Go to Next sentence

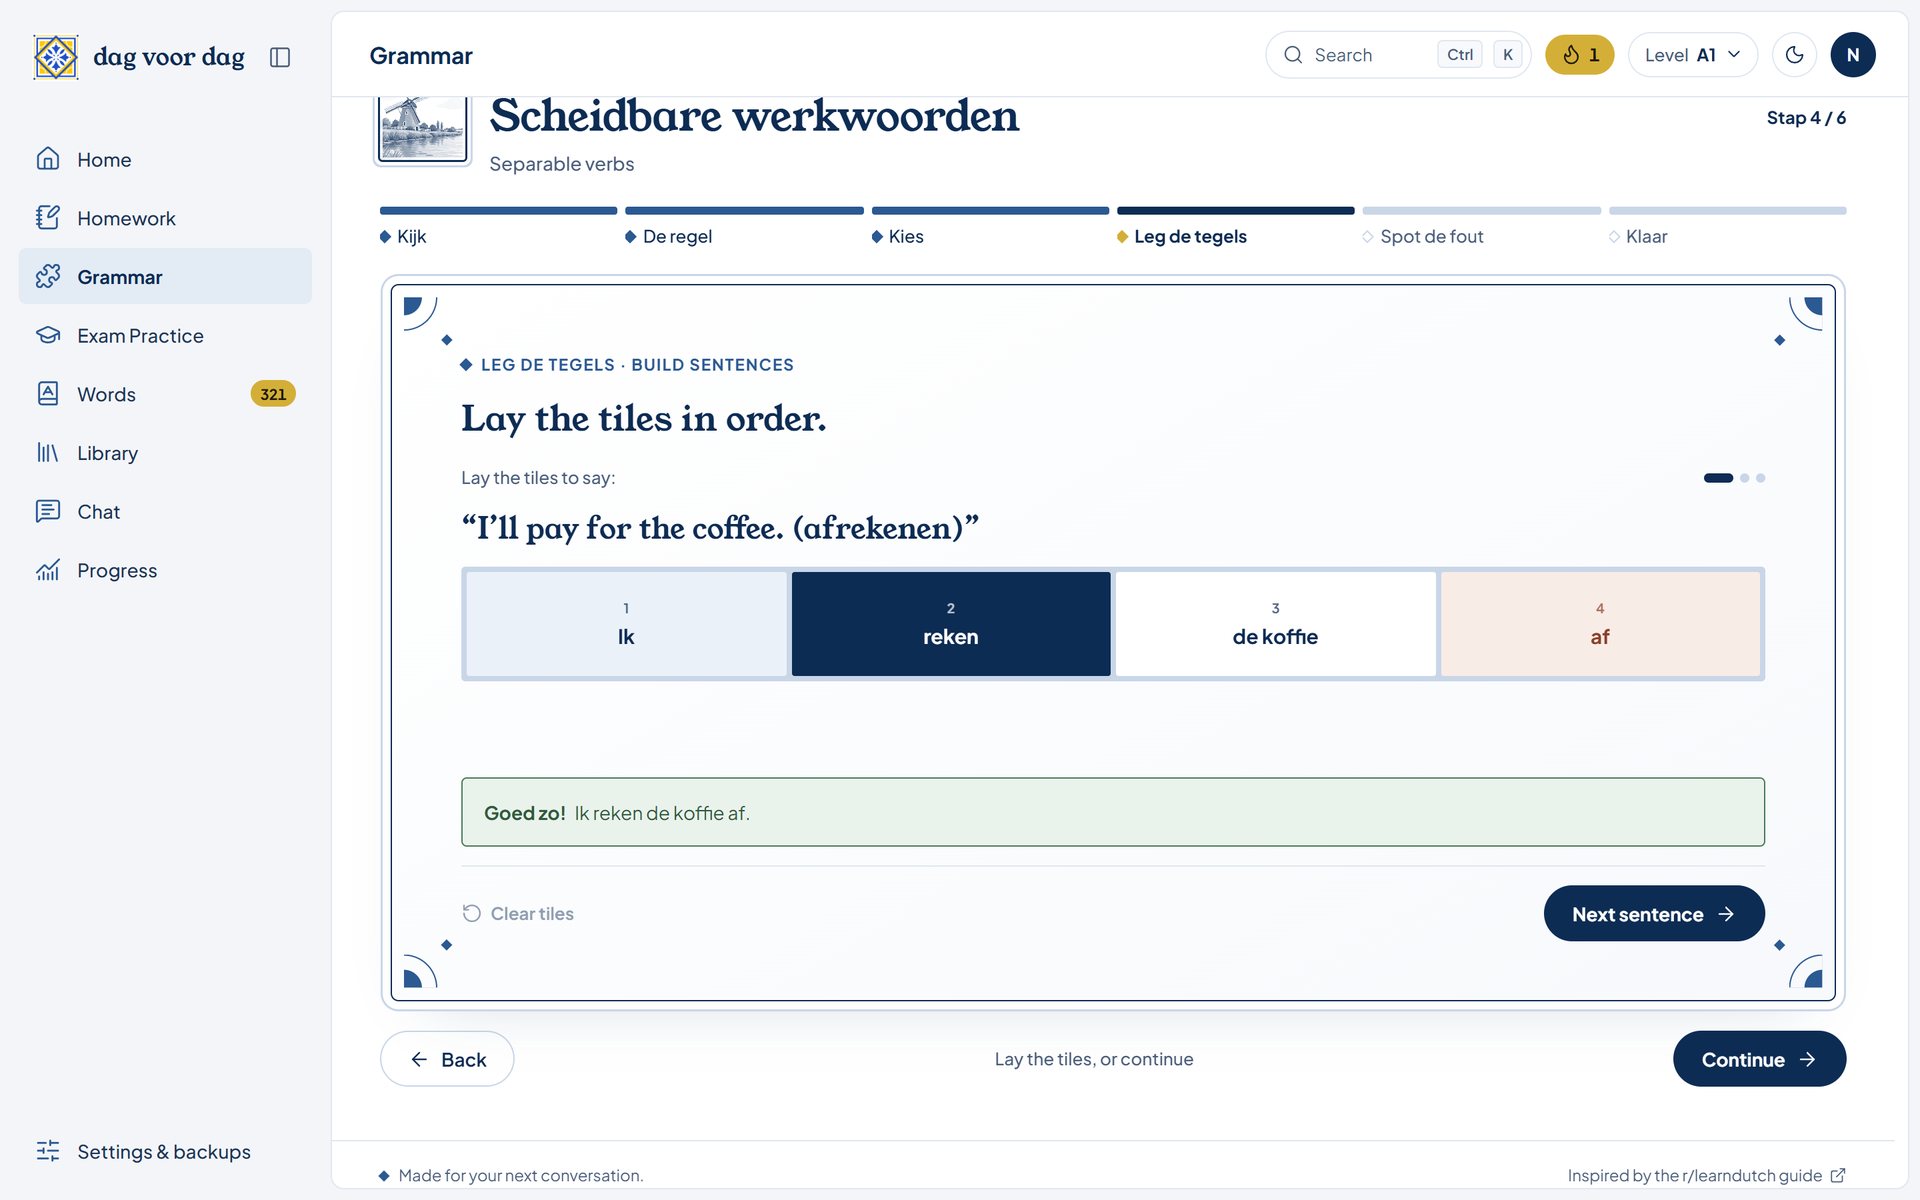tap(1654, 913)
